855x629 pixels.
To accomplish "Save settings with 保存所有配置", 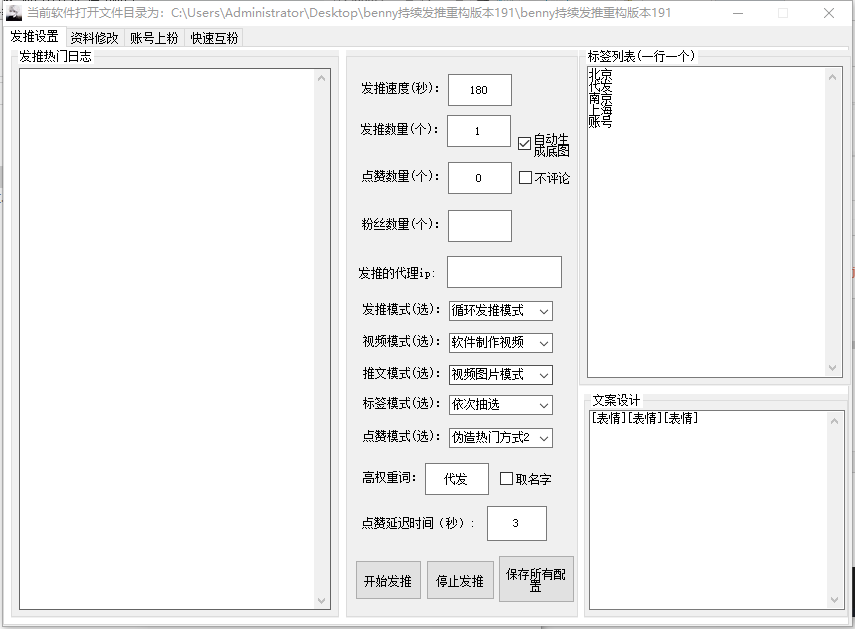I will point(536,579).
